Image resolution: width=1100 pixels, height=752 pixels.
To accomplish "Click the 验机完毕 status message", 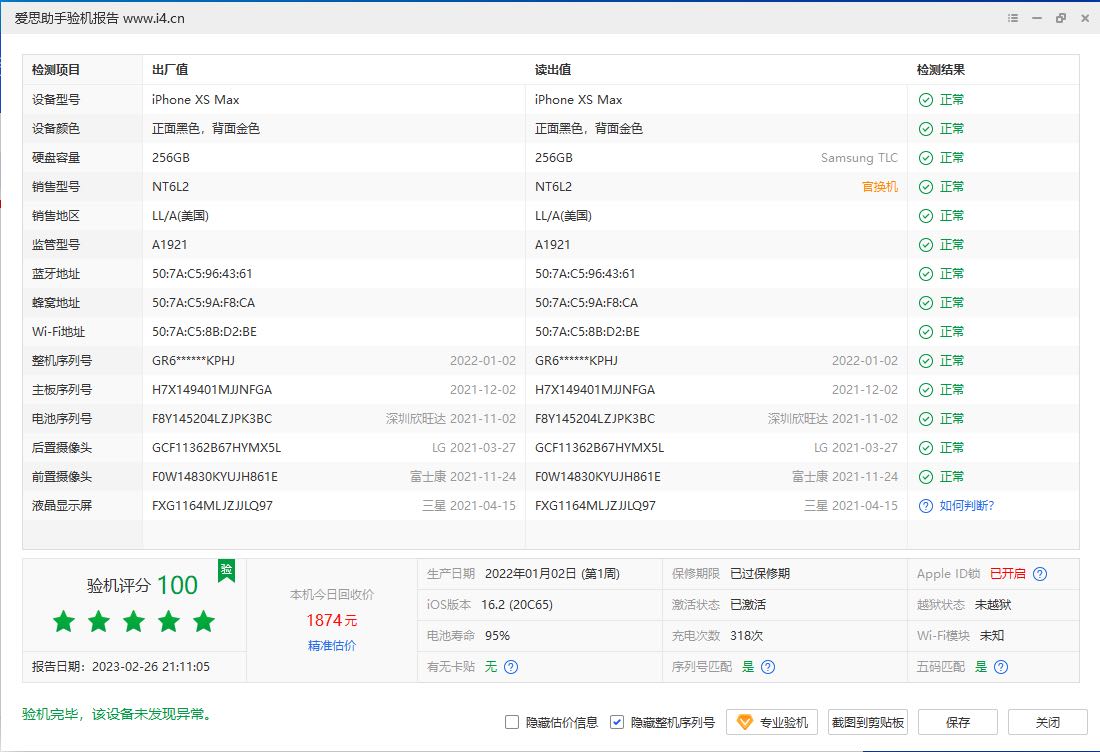I will pos(117,714).
